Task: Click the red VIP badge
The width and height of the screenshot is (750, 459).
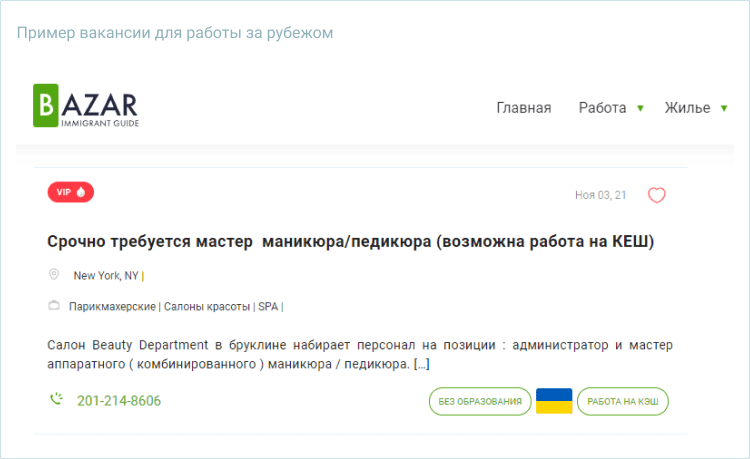Action: click(x=71, y=192)
